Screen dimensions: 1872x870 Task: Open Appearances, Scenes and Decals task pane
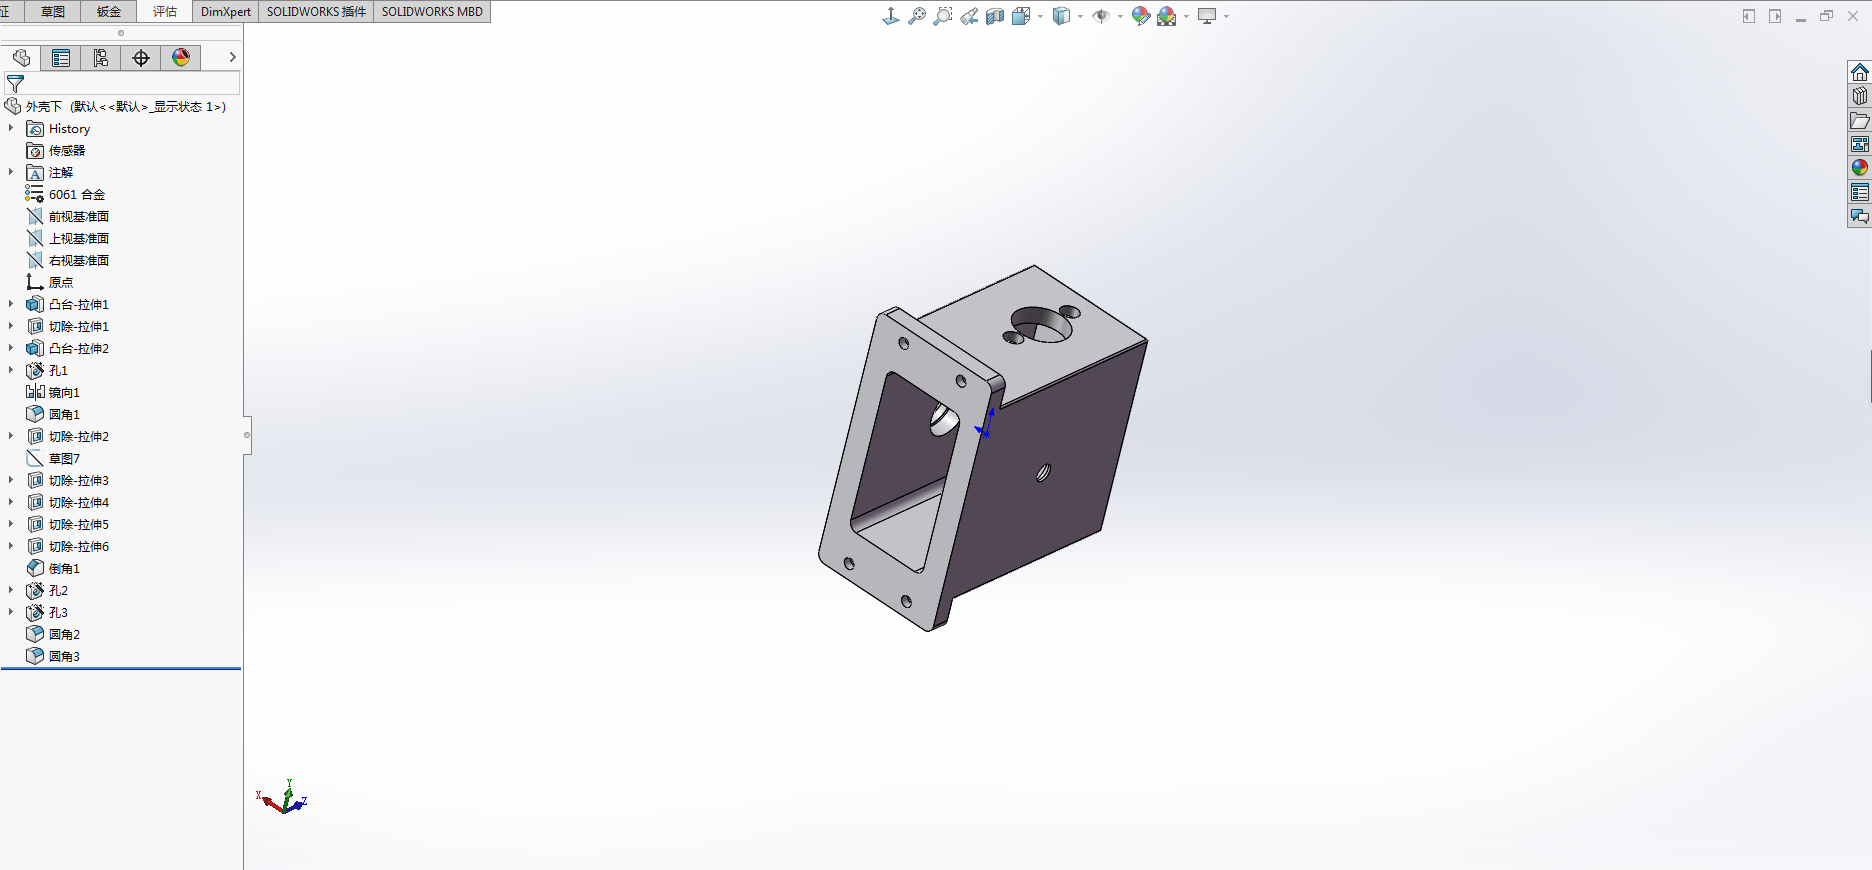[1859, 168]
